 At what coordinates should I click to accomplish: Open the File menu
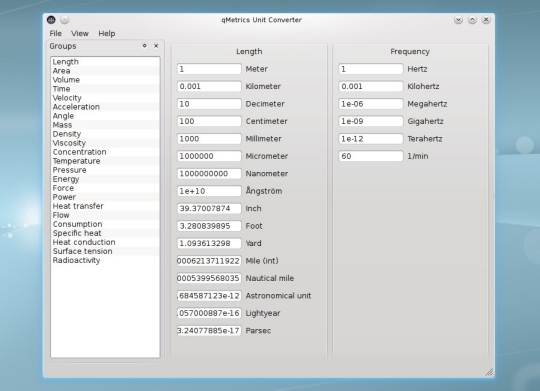[x=55, y=33]
